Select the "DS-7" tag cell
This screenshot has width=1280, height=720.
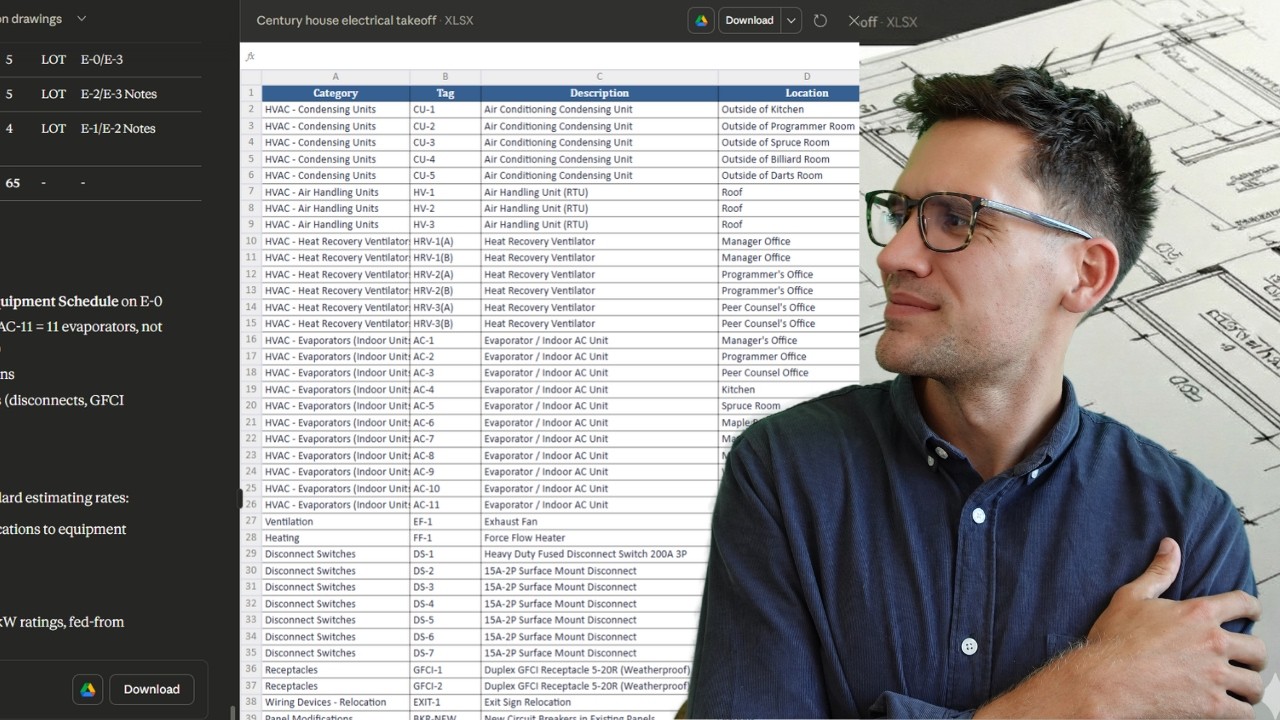[x=445, y=653]
